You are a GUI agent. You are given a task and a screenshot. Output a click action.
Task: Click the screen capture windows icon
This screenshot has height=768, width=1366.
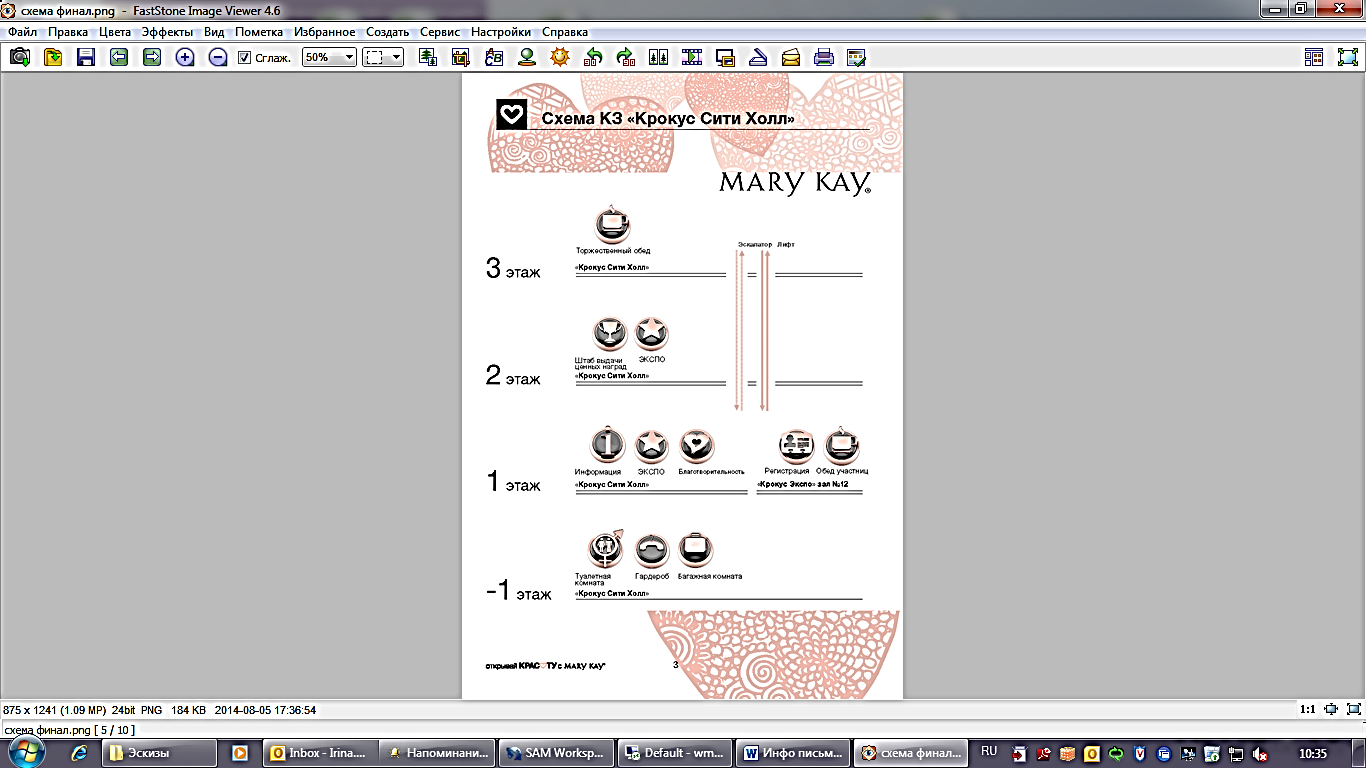725,58
